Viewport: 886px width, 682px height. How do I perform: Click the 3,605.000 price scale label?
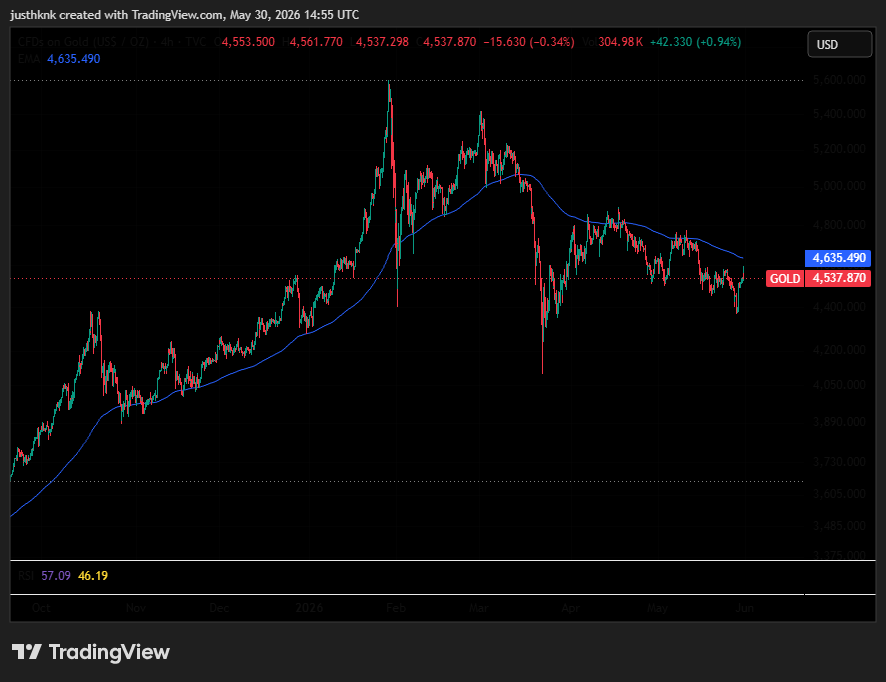tap(839, 494)
